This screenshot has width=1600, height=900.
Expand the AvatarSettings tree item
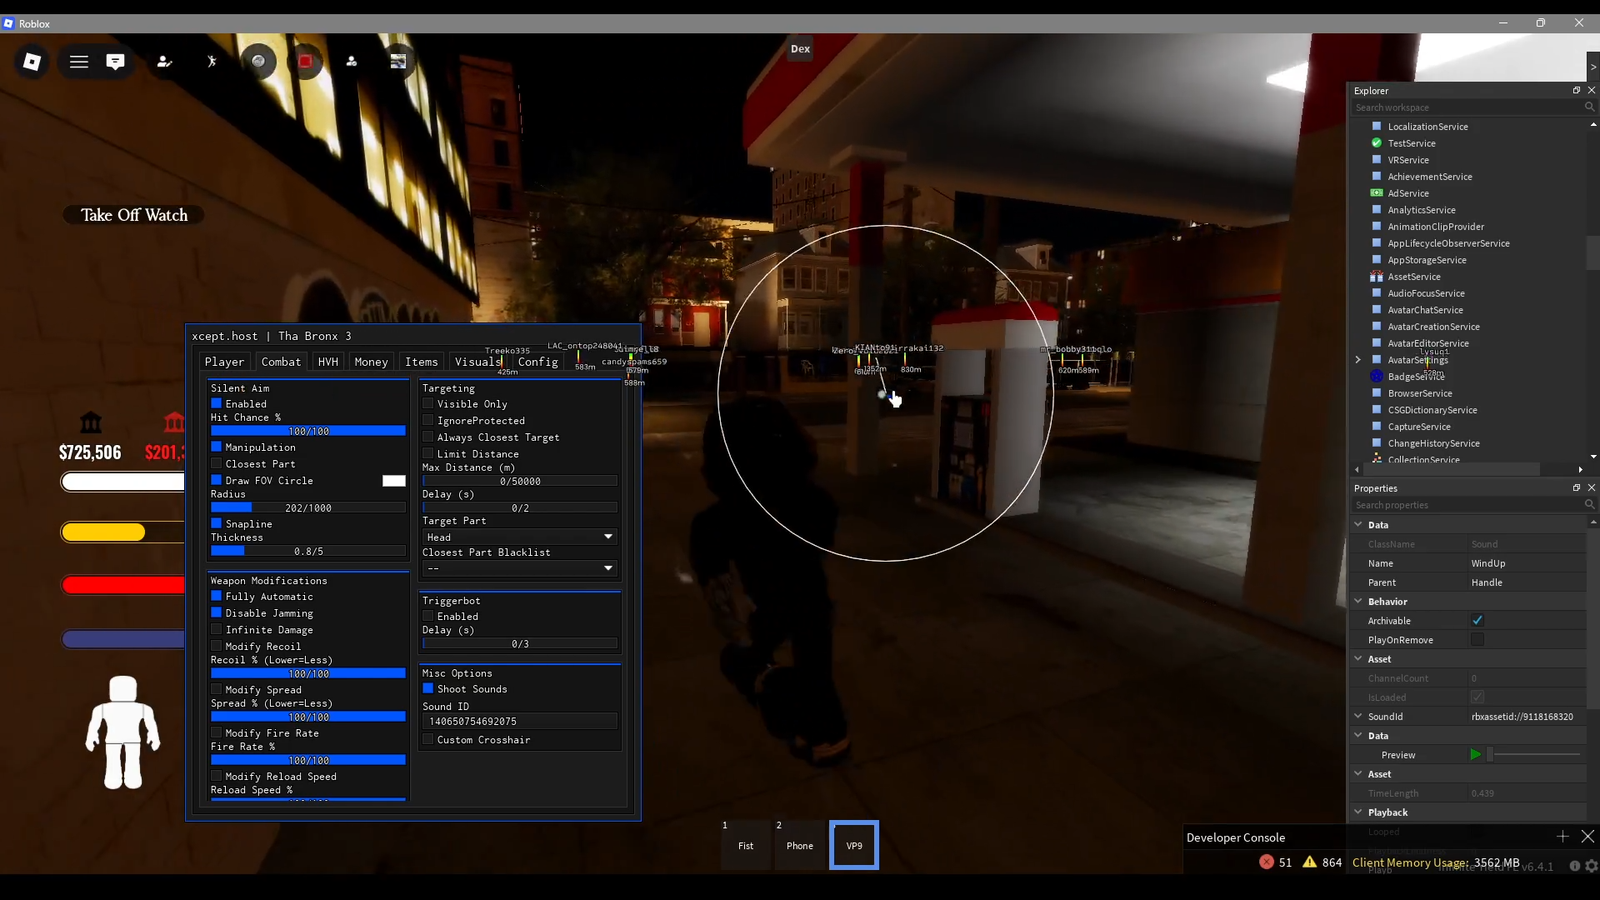click(1358, 360)
